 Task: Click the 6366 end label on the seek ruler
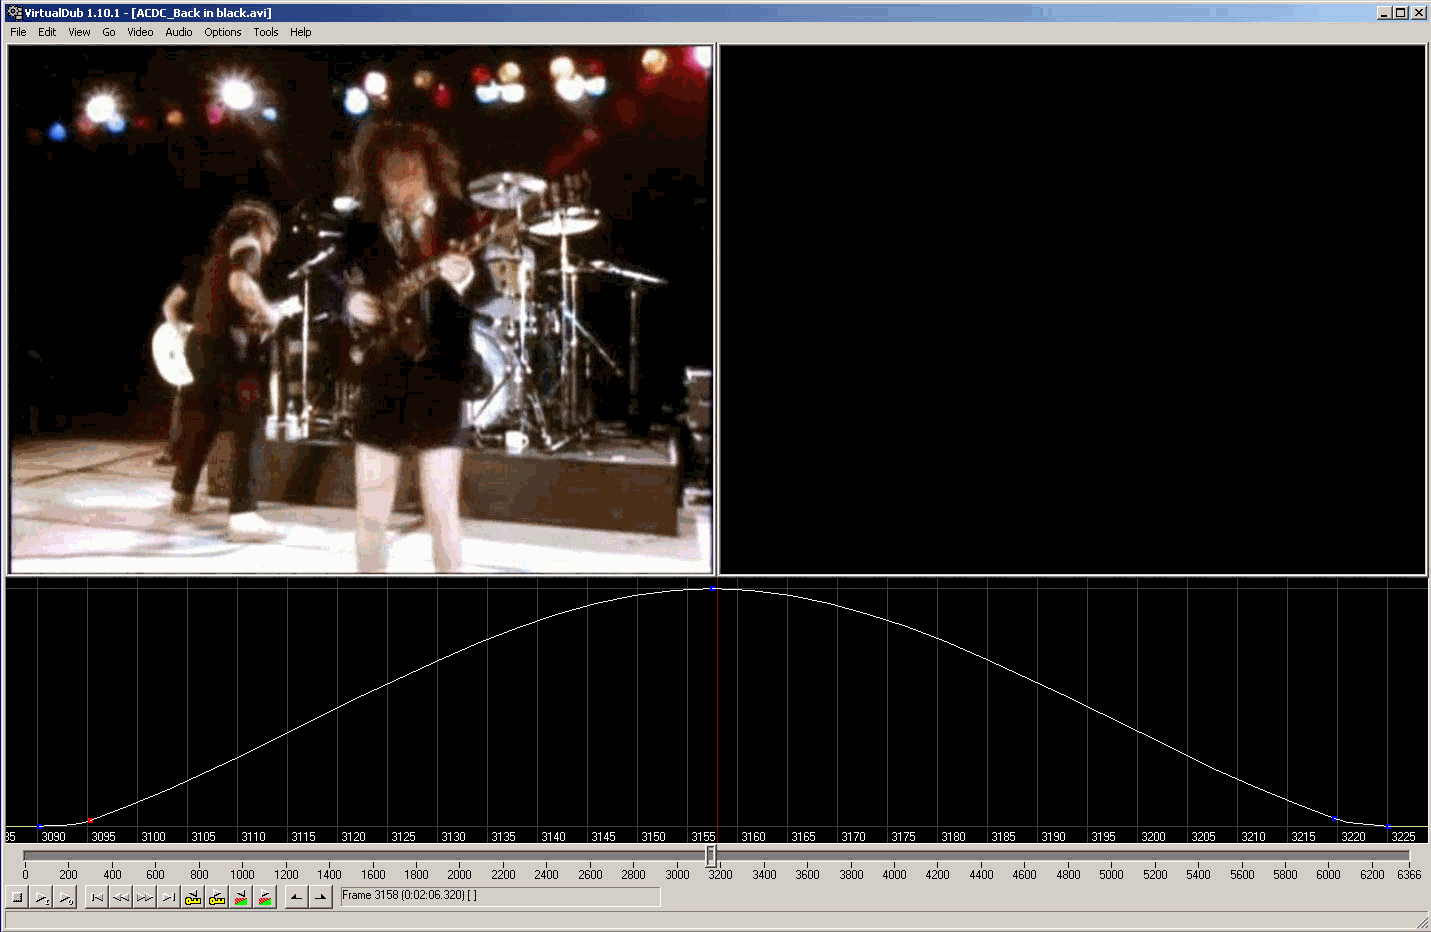[1409, 874]
